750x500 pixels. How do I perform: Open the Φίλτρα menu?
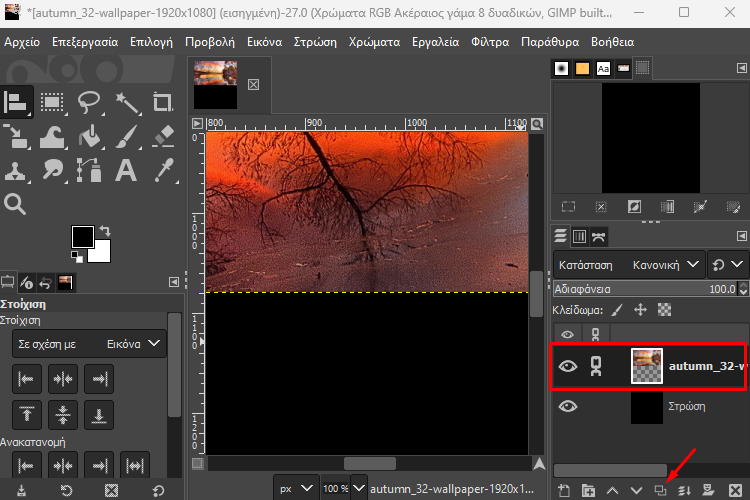pyautogui.click(x=490, y=42)
